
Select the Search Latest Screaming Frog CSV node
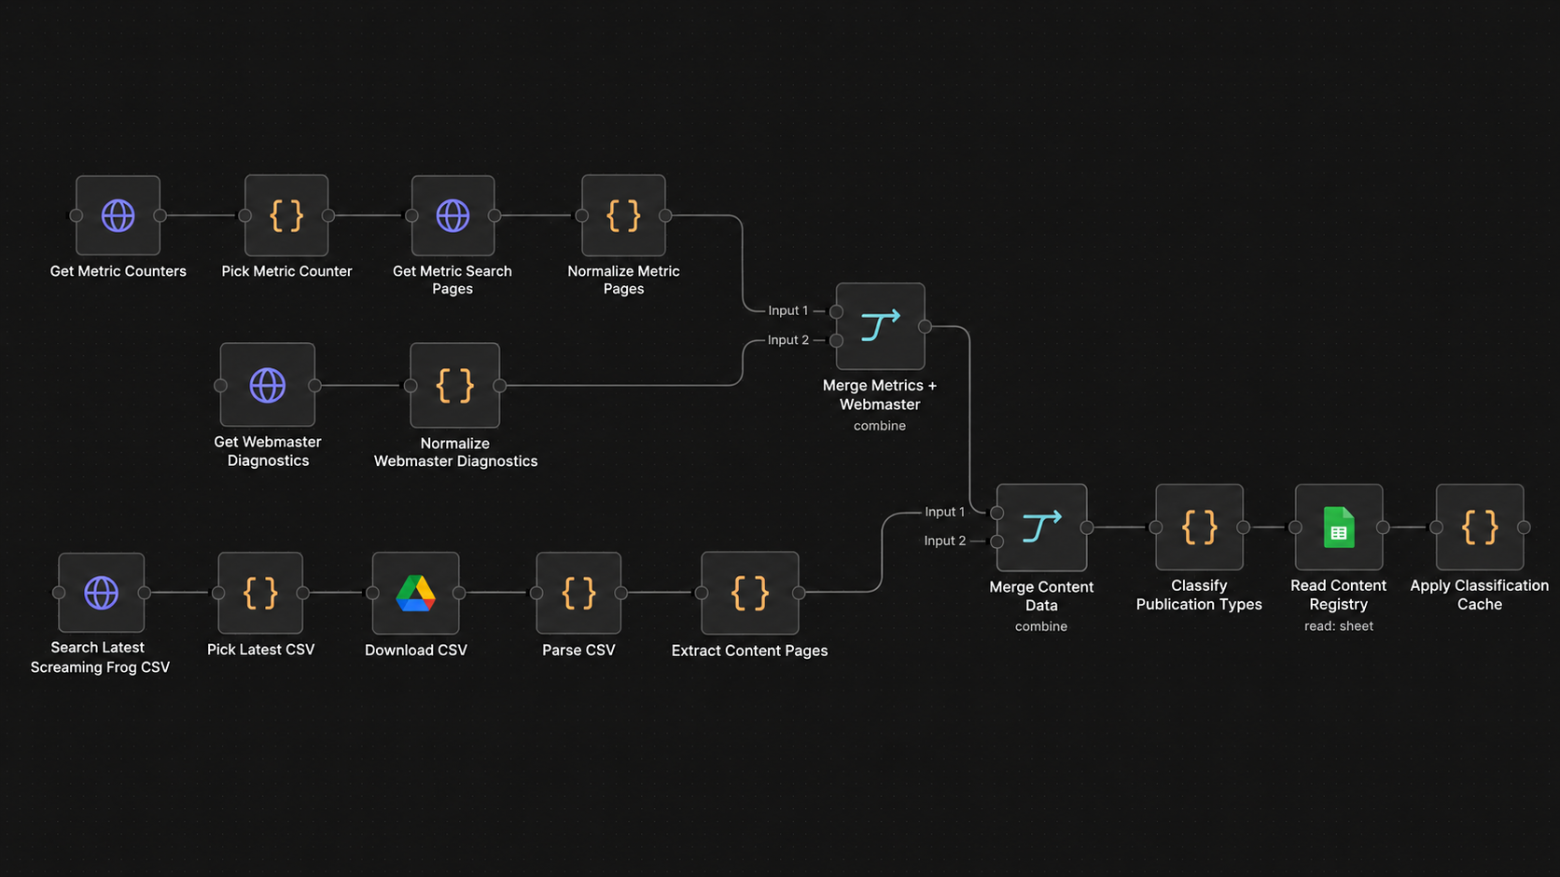pyautogui.click(x=101, y=593)
